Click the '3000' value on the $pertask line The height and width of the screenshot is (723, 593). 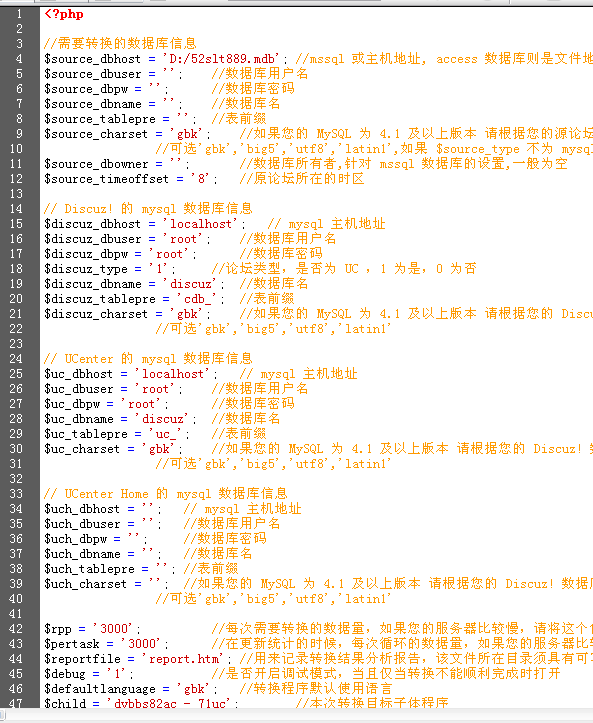[141, 644]
